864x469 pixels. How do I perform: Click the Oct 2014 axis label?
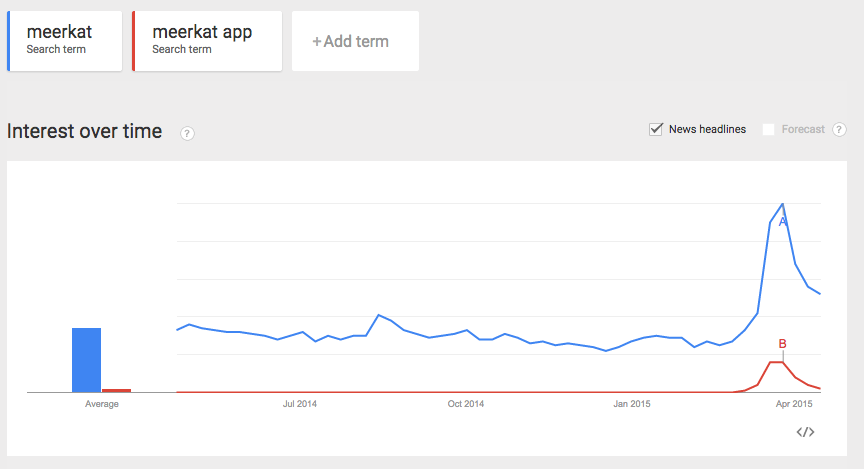pos(466,404)
